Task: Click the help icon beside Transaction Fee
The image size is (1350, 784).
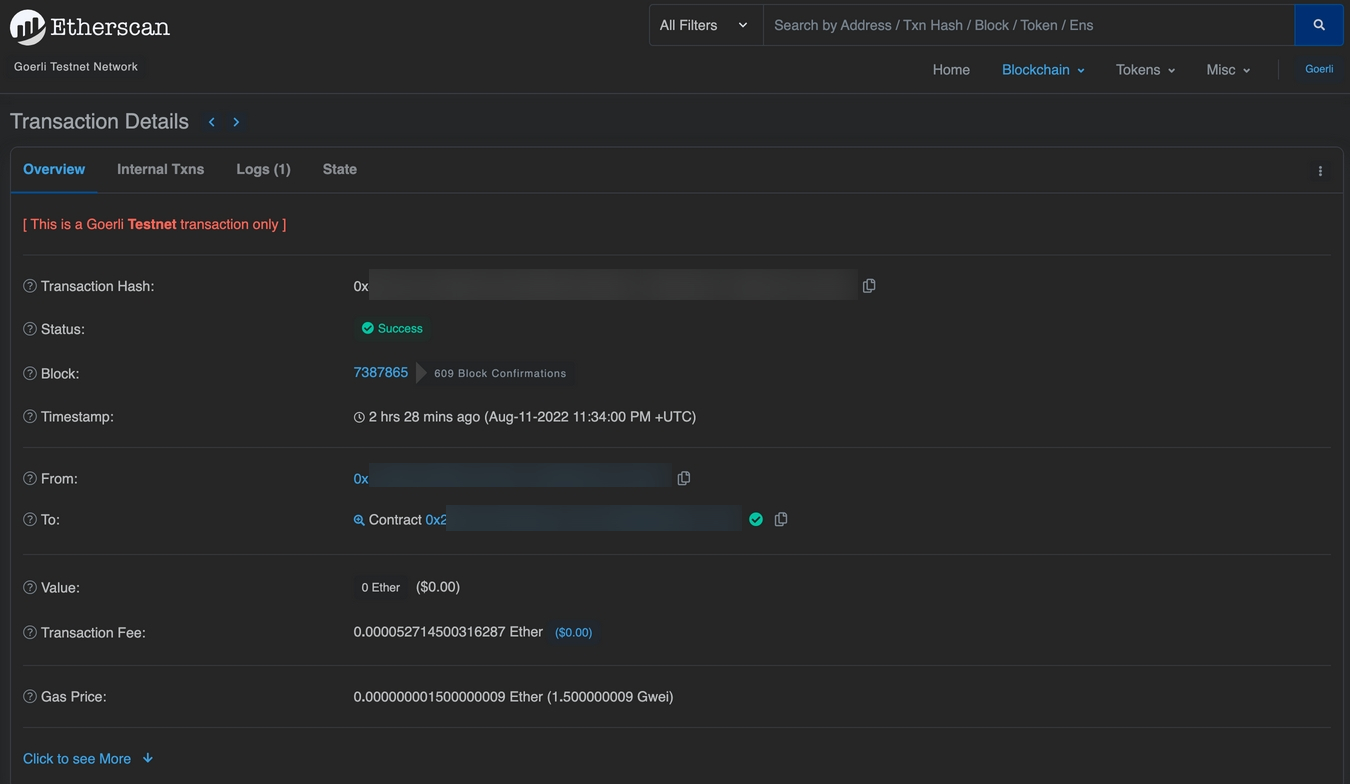Action: coord(30,632)
